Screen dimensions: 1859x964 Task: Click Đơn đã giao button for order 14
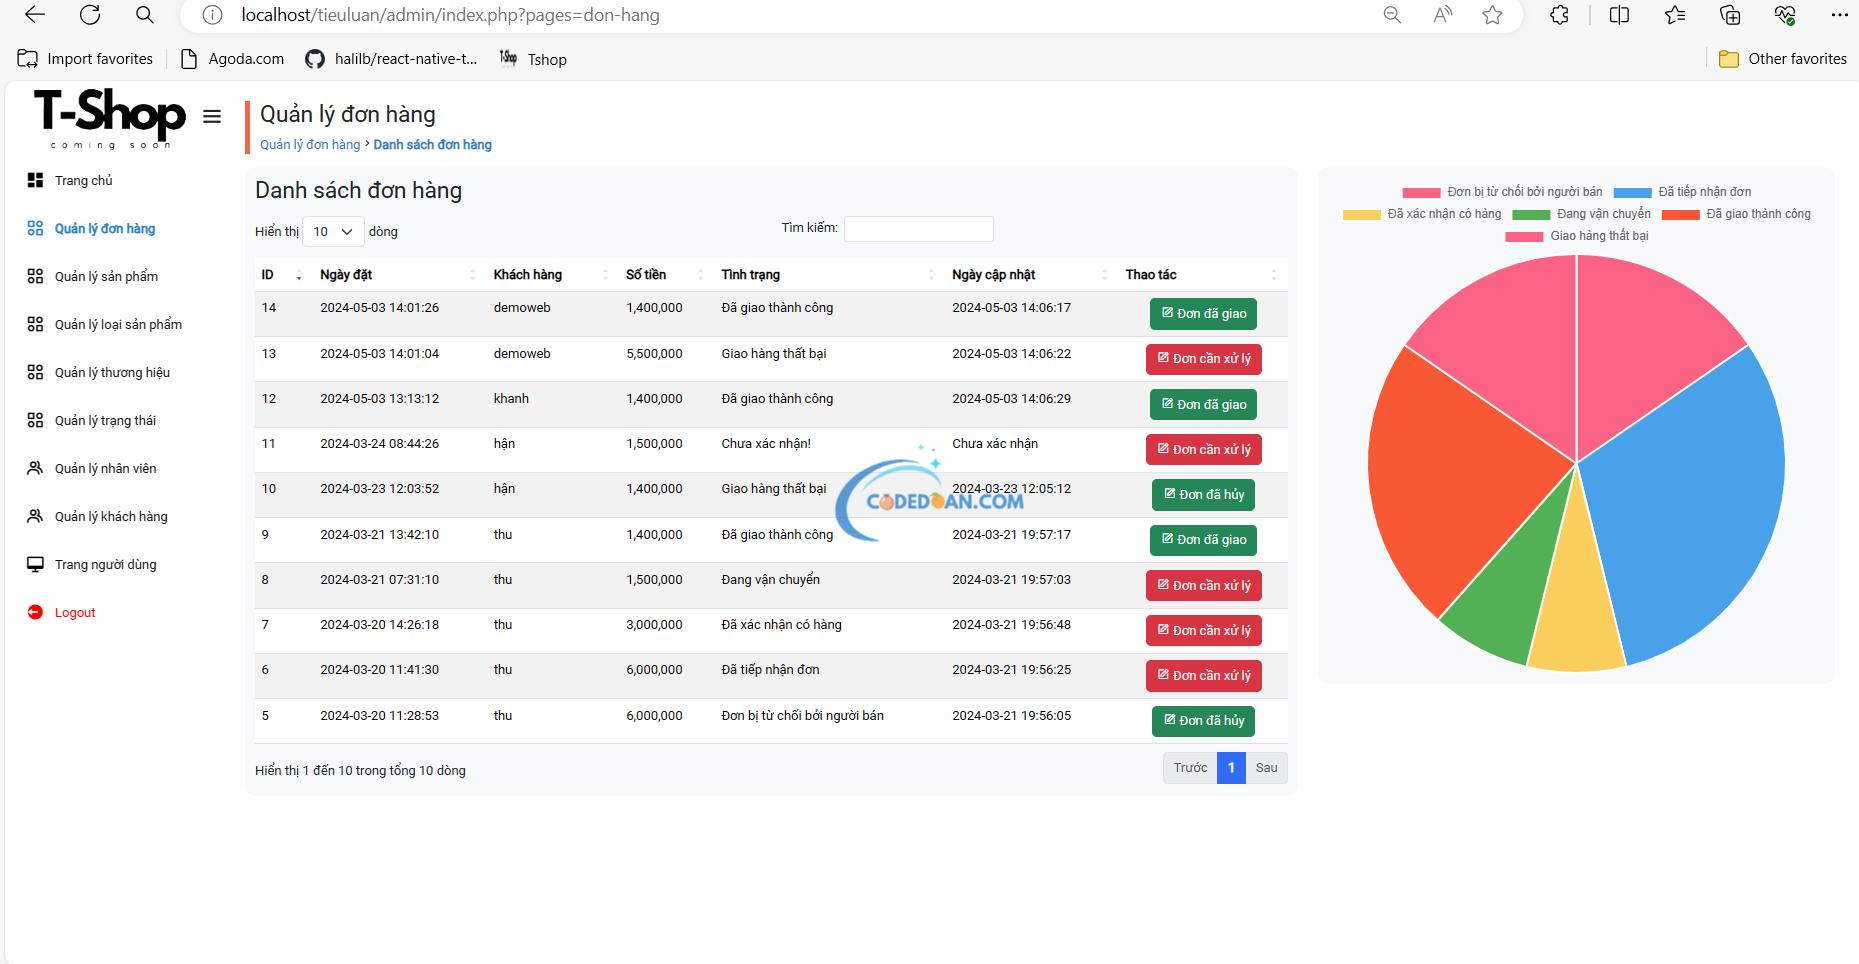pyautogui.click(x=1204, y=313)
